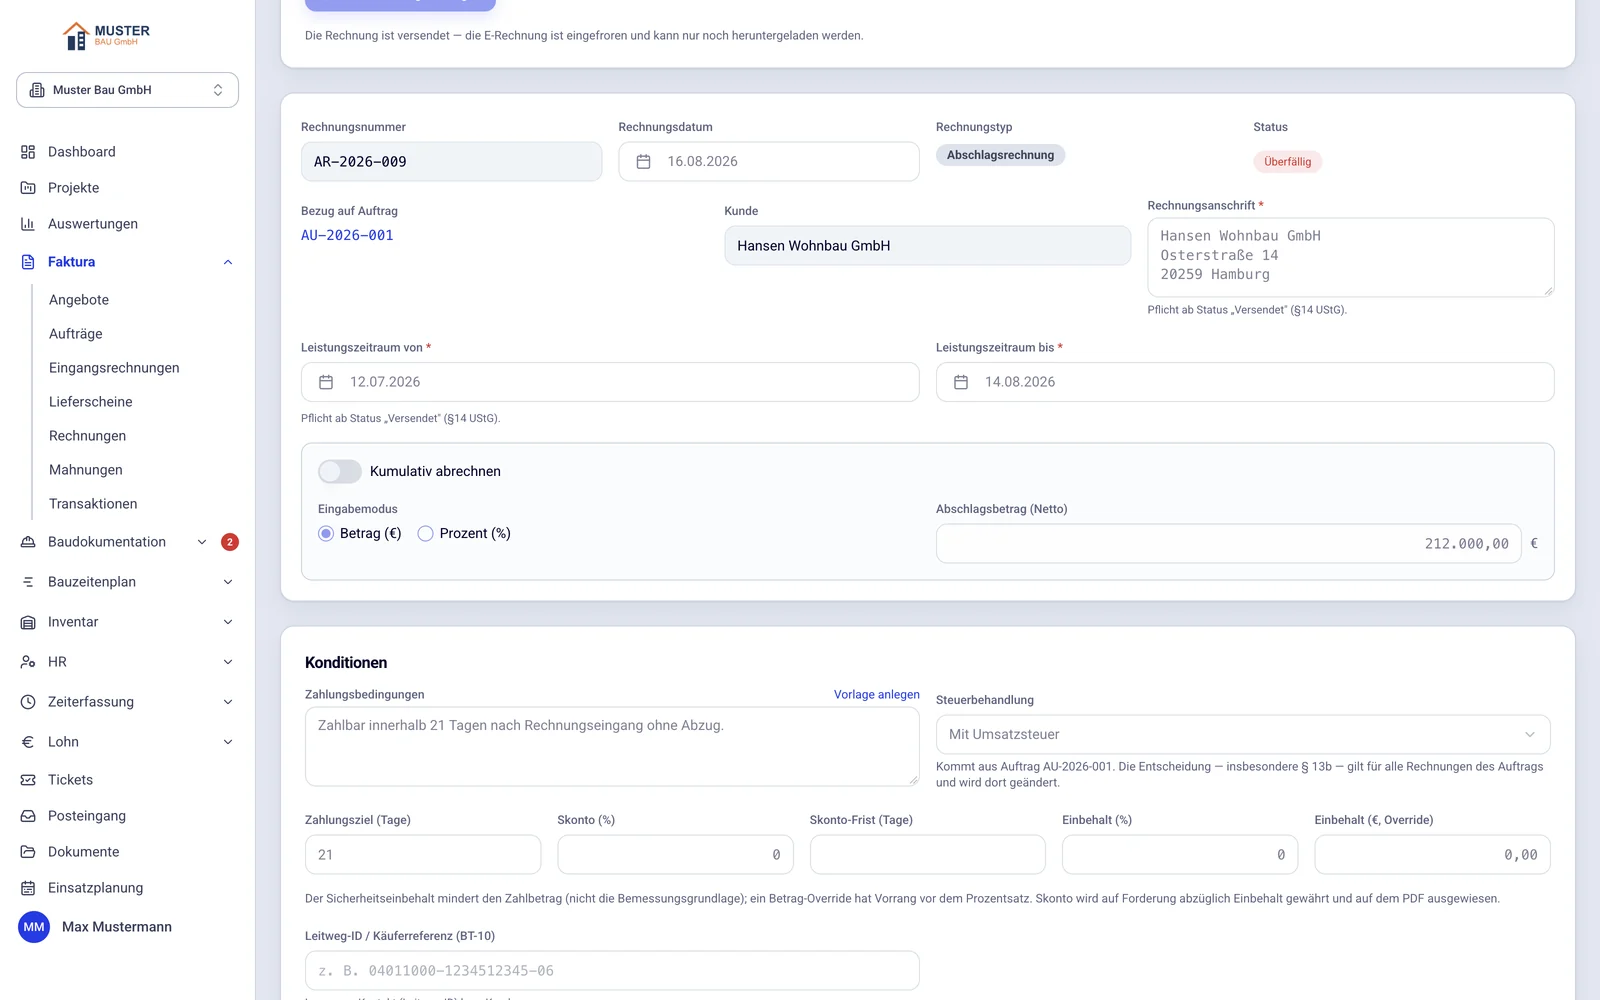
Task: Click the Leitweg-ID / Käuferreferenz input field
Action: pyautogui.click(x=612, y=971)
